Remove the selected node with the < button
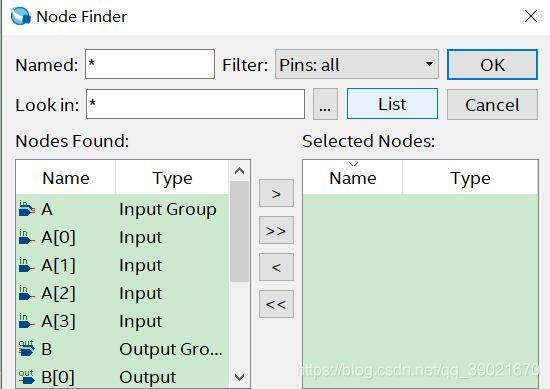 [276, 267]
